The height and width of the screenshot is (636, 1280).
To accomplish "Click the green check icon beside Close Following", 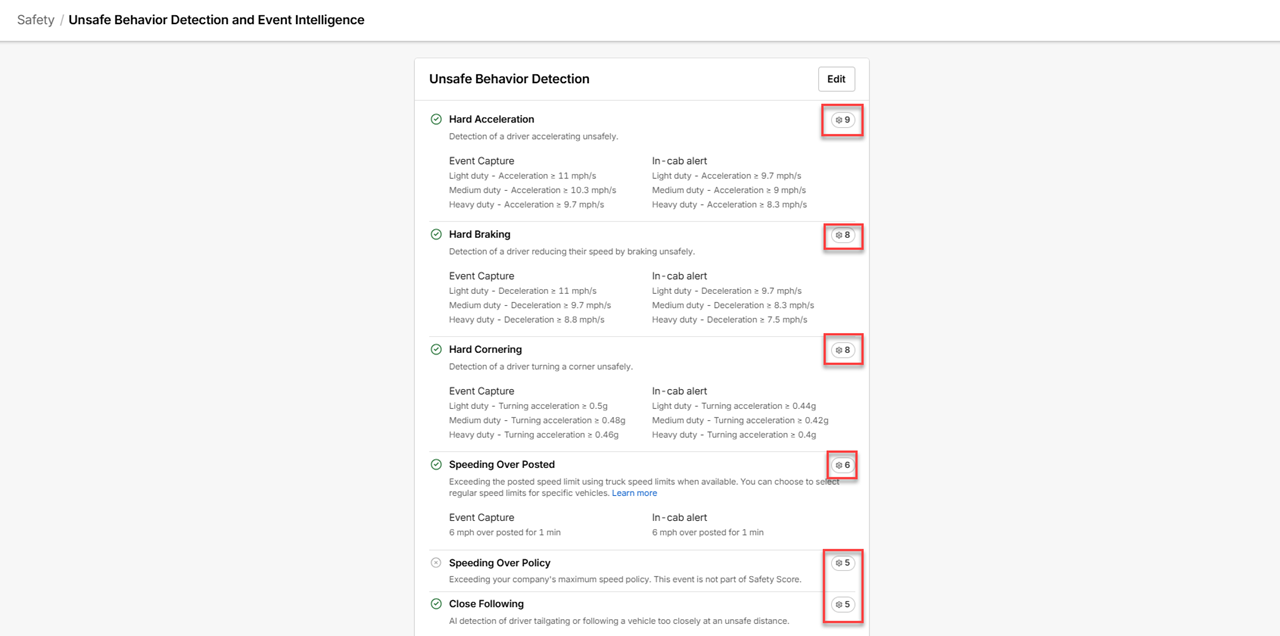I will pyautogui.click(x=436, y=604).
